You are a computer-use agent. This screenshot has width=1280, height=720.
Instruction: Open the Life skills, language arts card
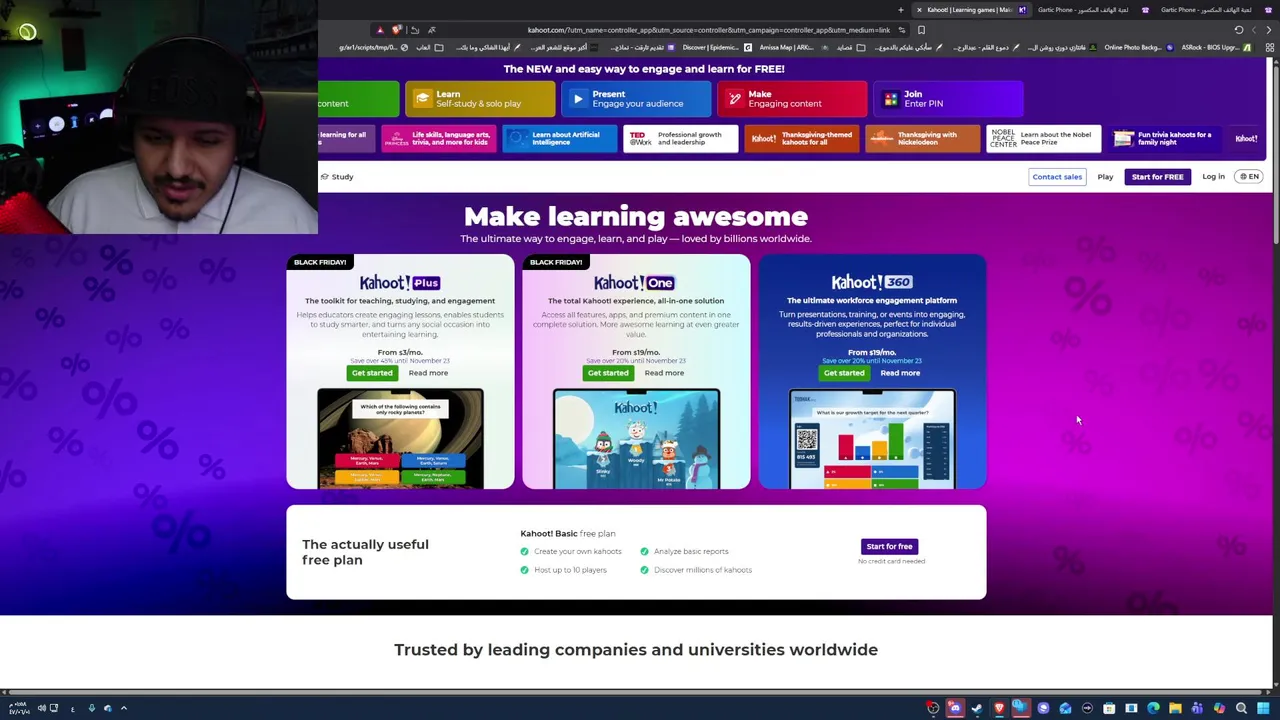(438, 139)
